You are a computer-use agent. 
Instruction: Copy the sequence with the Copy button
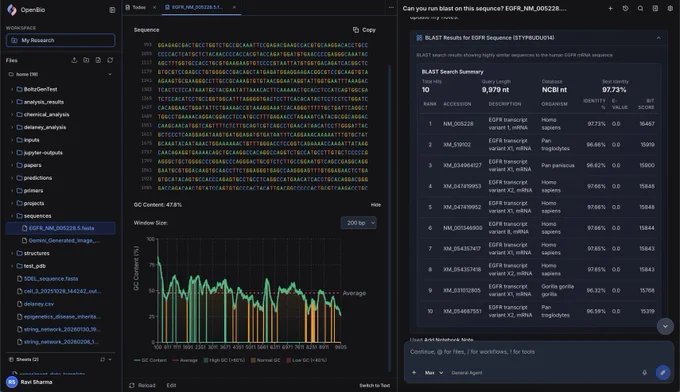[364, 30]
